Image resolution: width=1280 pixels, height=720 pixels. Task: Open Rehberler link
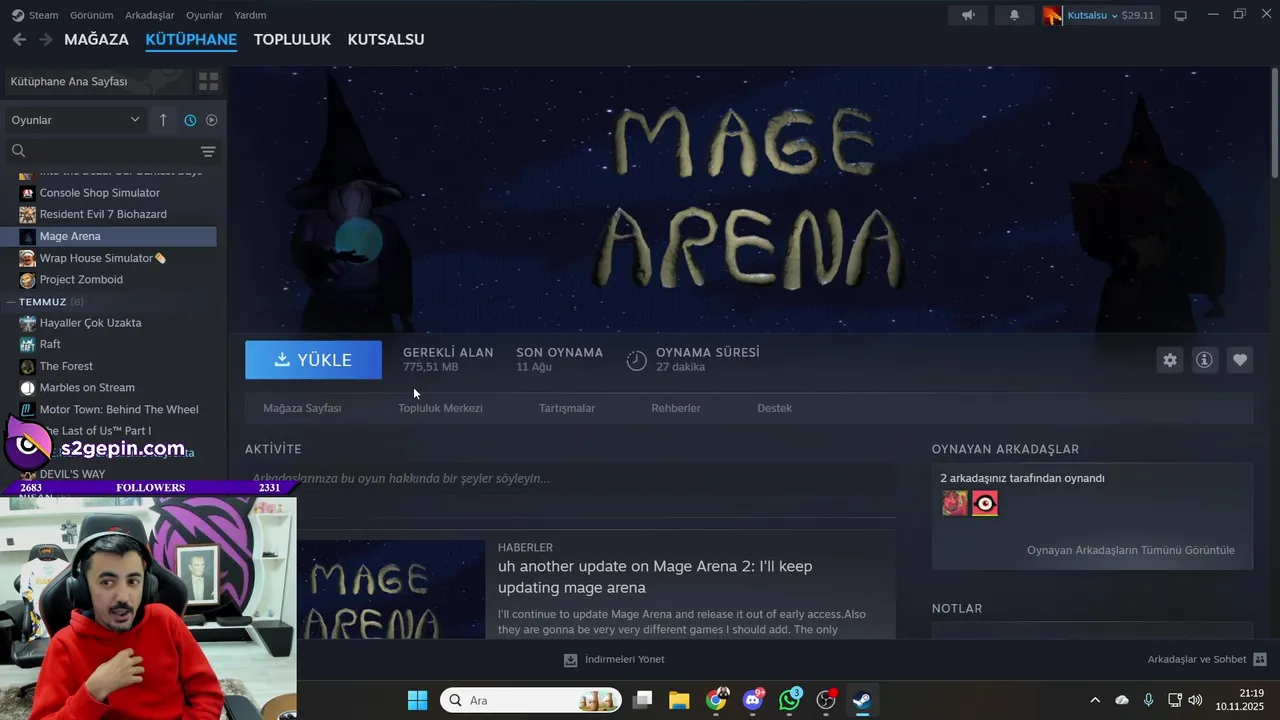coord(676,408)
